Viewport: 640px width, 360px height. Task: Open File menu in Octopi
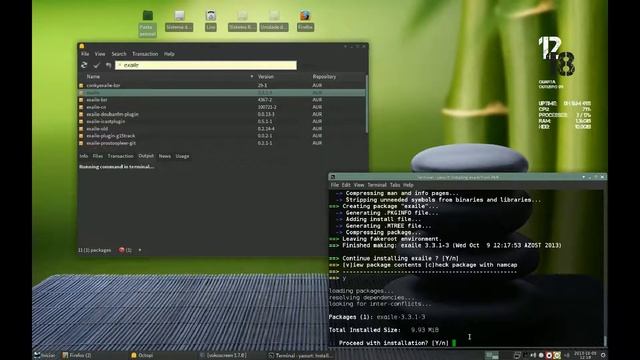tap(85, 54)
